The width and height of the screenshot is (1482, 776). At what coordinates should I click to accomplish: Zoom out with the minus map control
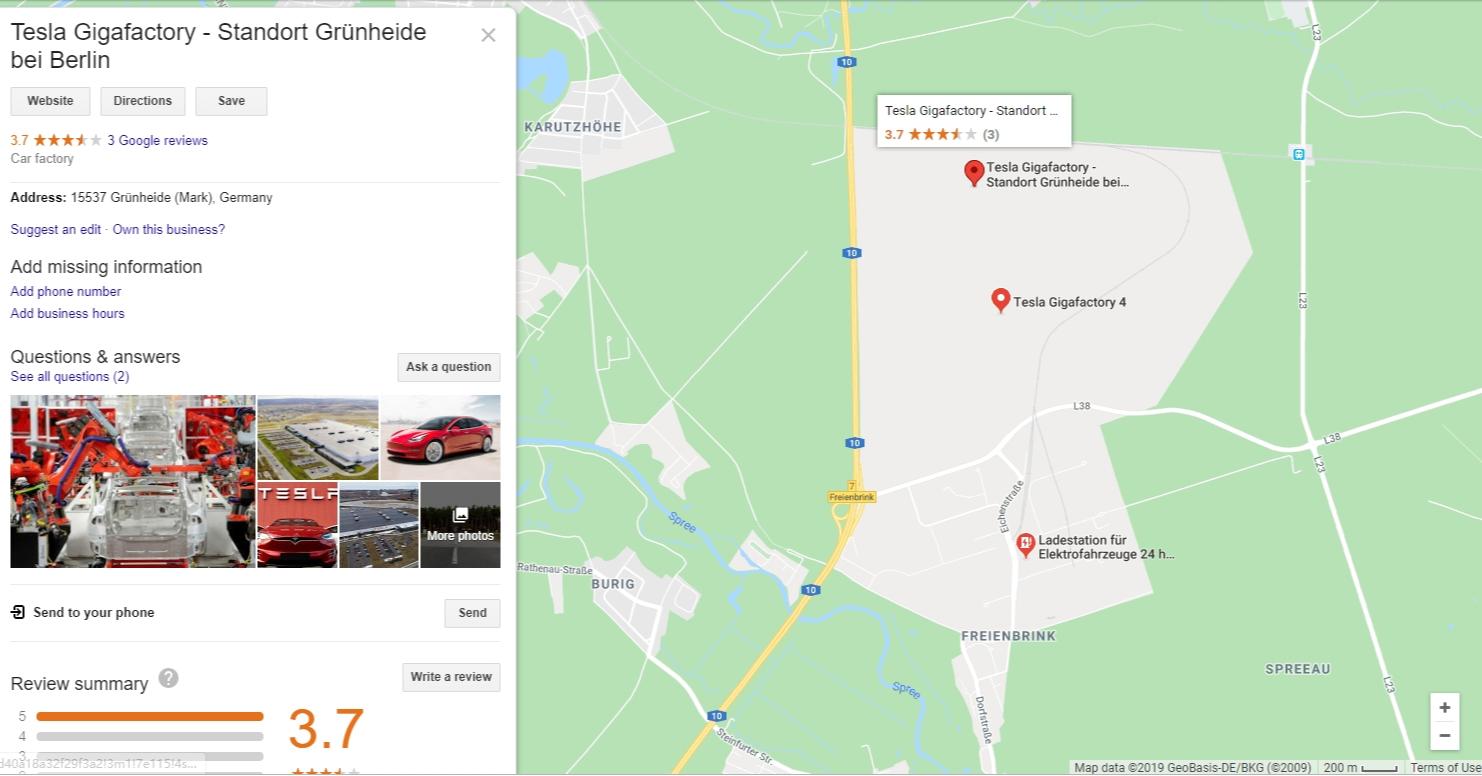pos(1445,736)
